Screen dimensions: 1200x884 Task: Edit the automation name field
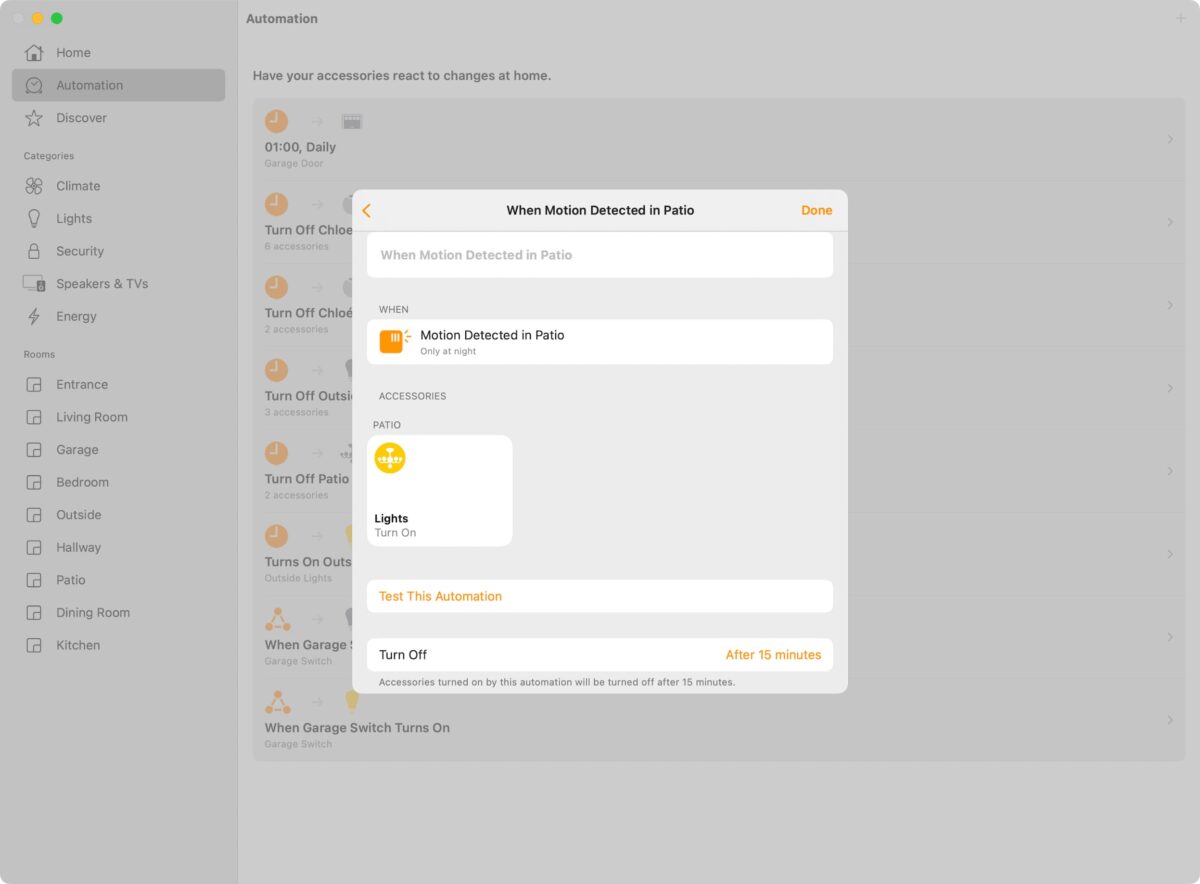click(600, 255)
